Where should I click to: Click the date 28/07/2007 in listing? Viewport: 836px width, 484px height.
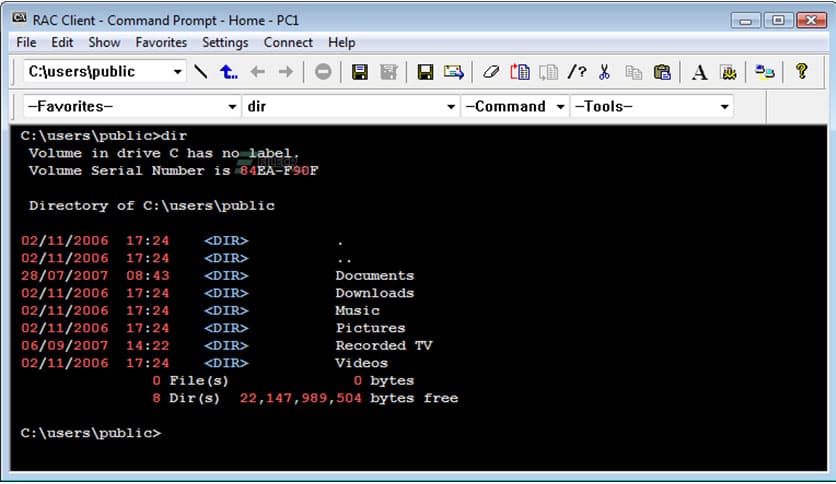click(x=65, y=276)
